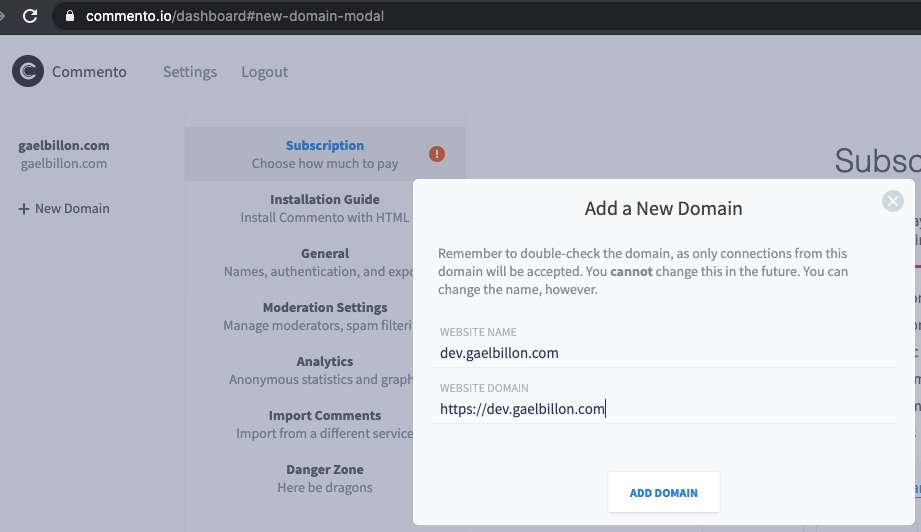Open the Moderation Settings section
Screen dimensions: 921x532
325,316
